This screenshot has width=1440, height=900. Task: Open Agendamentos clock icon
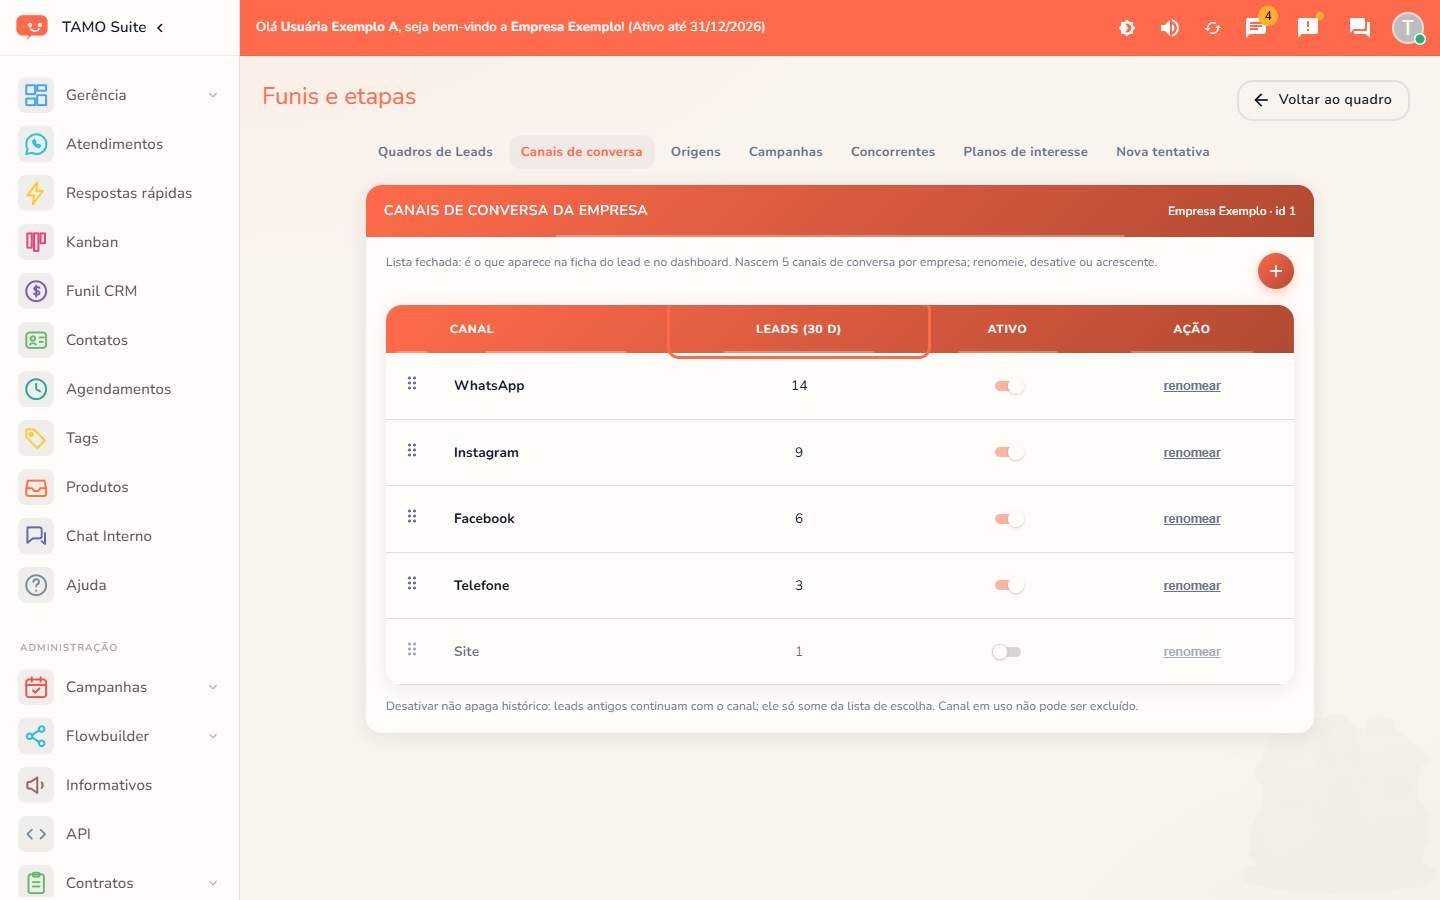[x=36, y=389]
